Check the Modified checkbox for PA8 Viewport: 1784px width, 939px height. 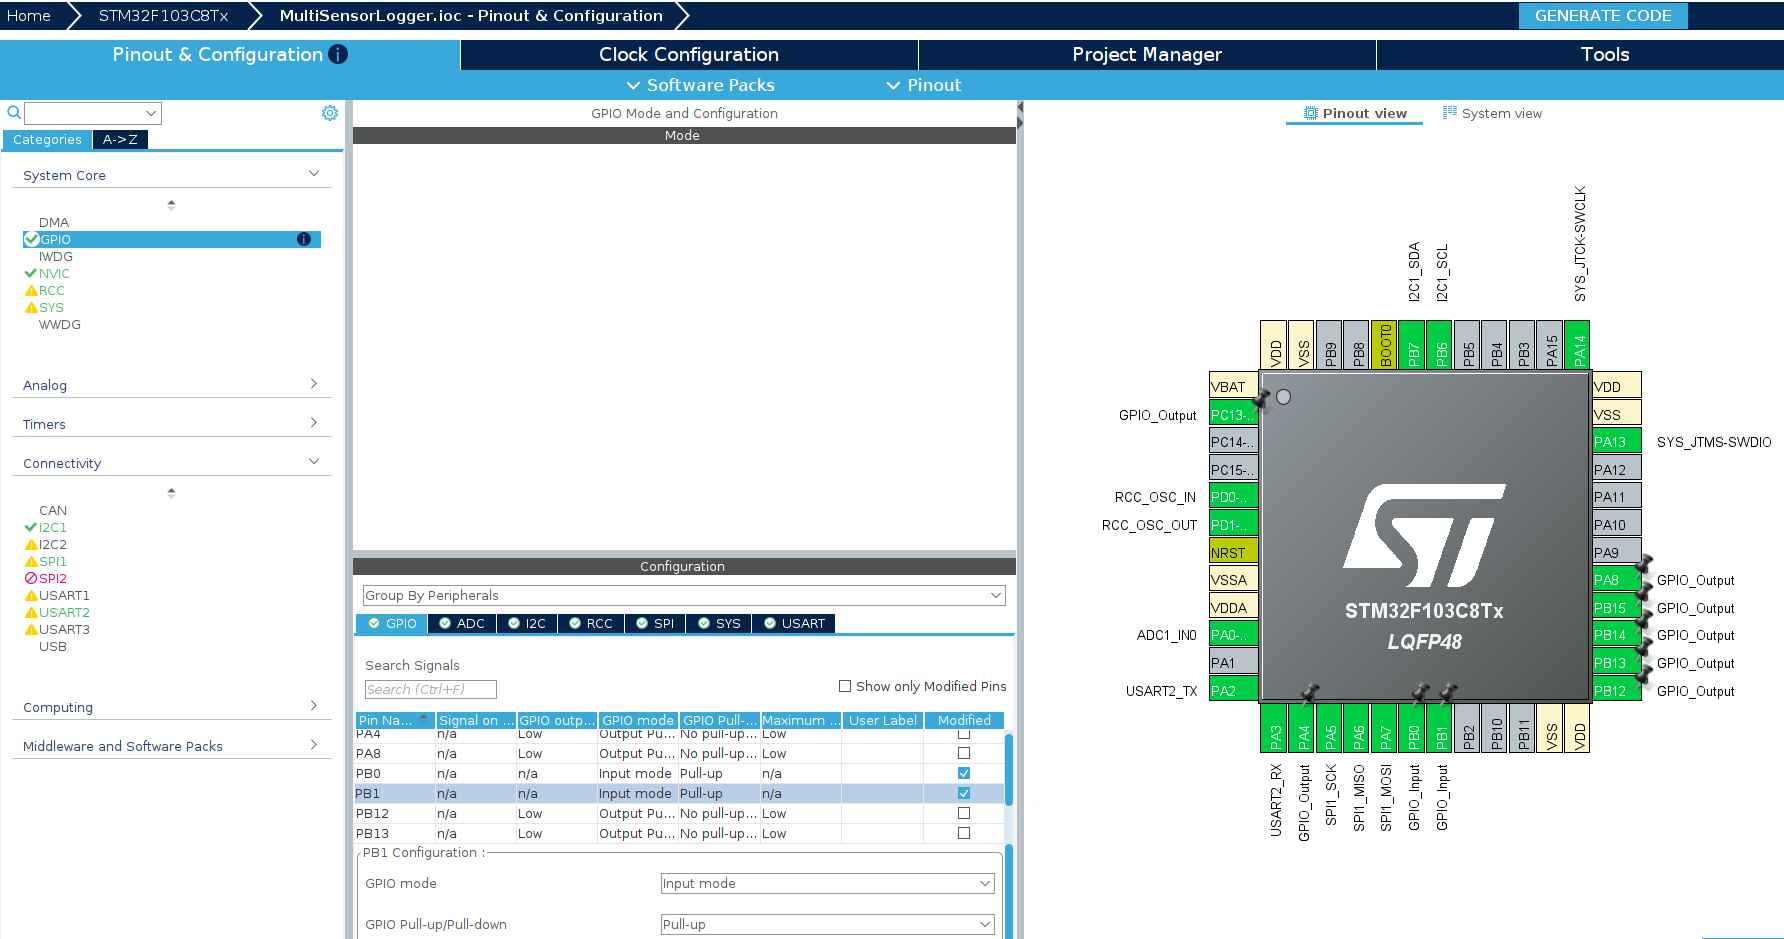[963, 753]
